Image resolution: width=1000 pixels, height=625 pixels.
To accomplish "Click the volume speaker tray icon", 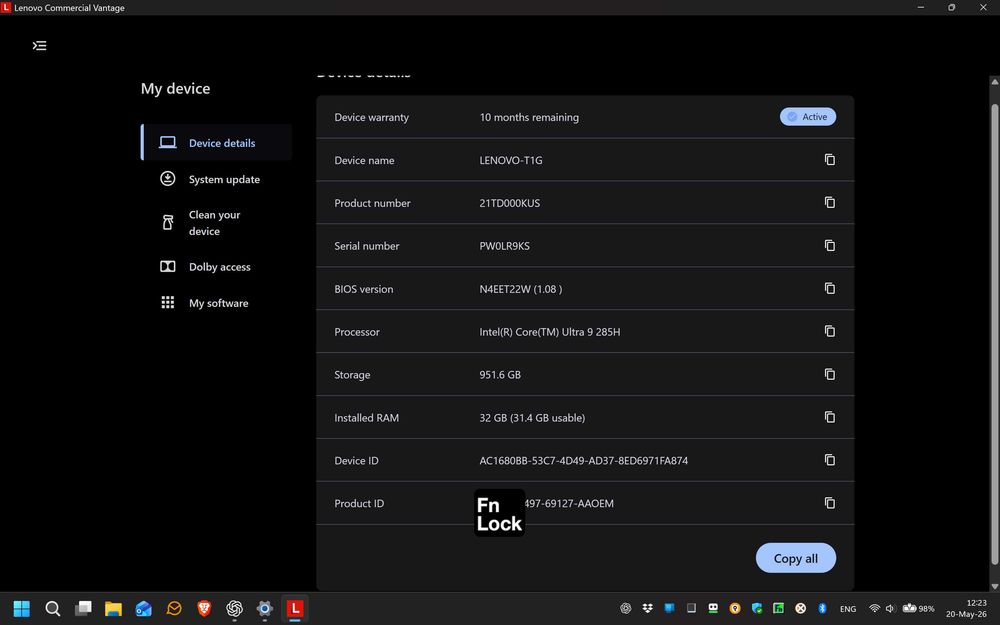I will [890, 608].
